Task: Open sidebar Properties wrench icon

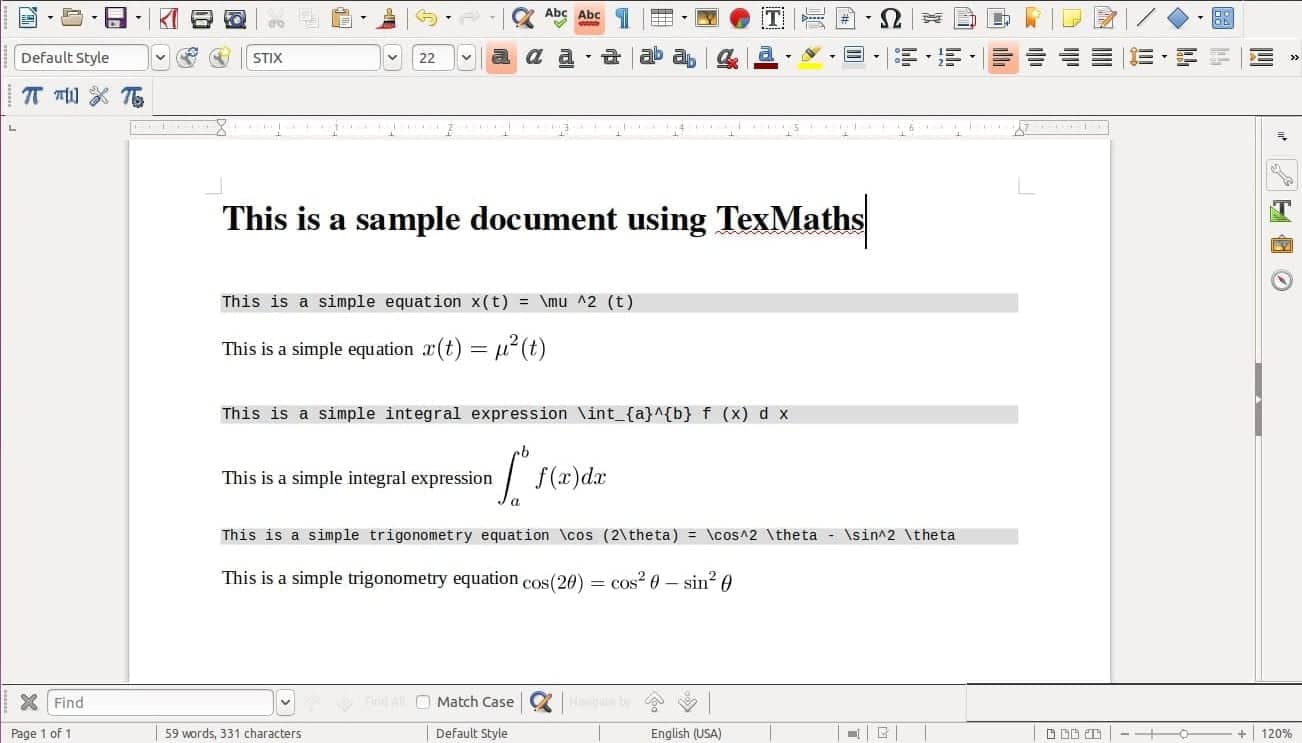Action: [x=1281, y=175]
